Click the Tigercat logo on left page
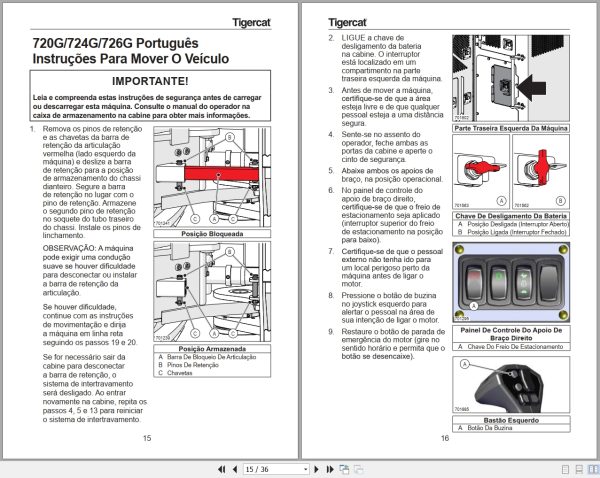Image resolution: width=600 pixels, height=478 pixels. coord(251,23)
